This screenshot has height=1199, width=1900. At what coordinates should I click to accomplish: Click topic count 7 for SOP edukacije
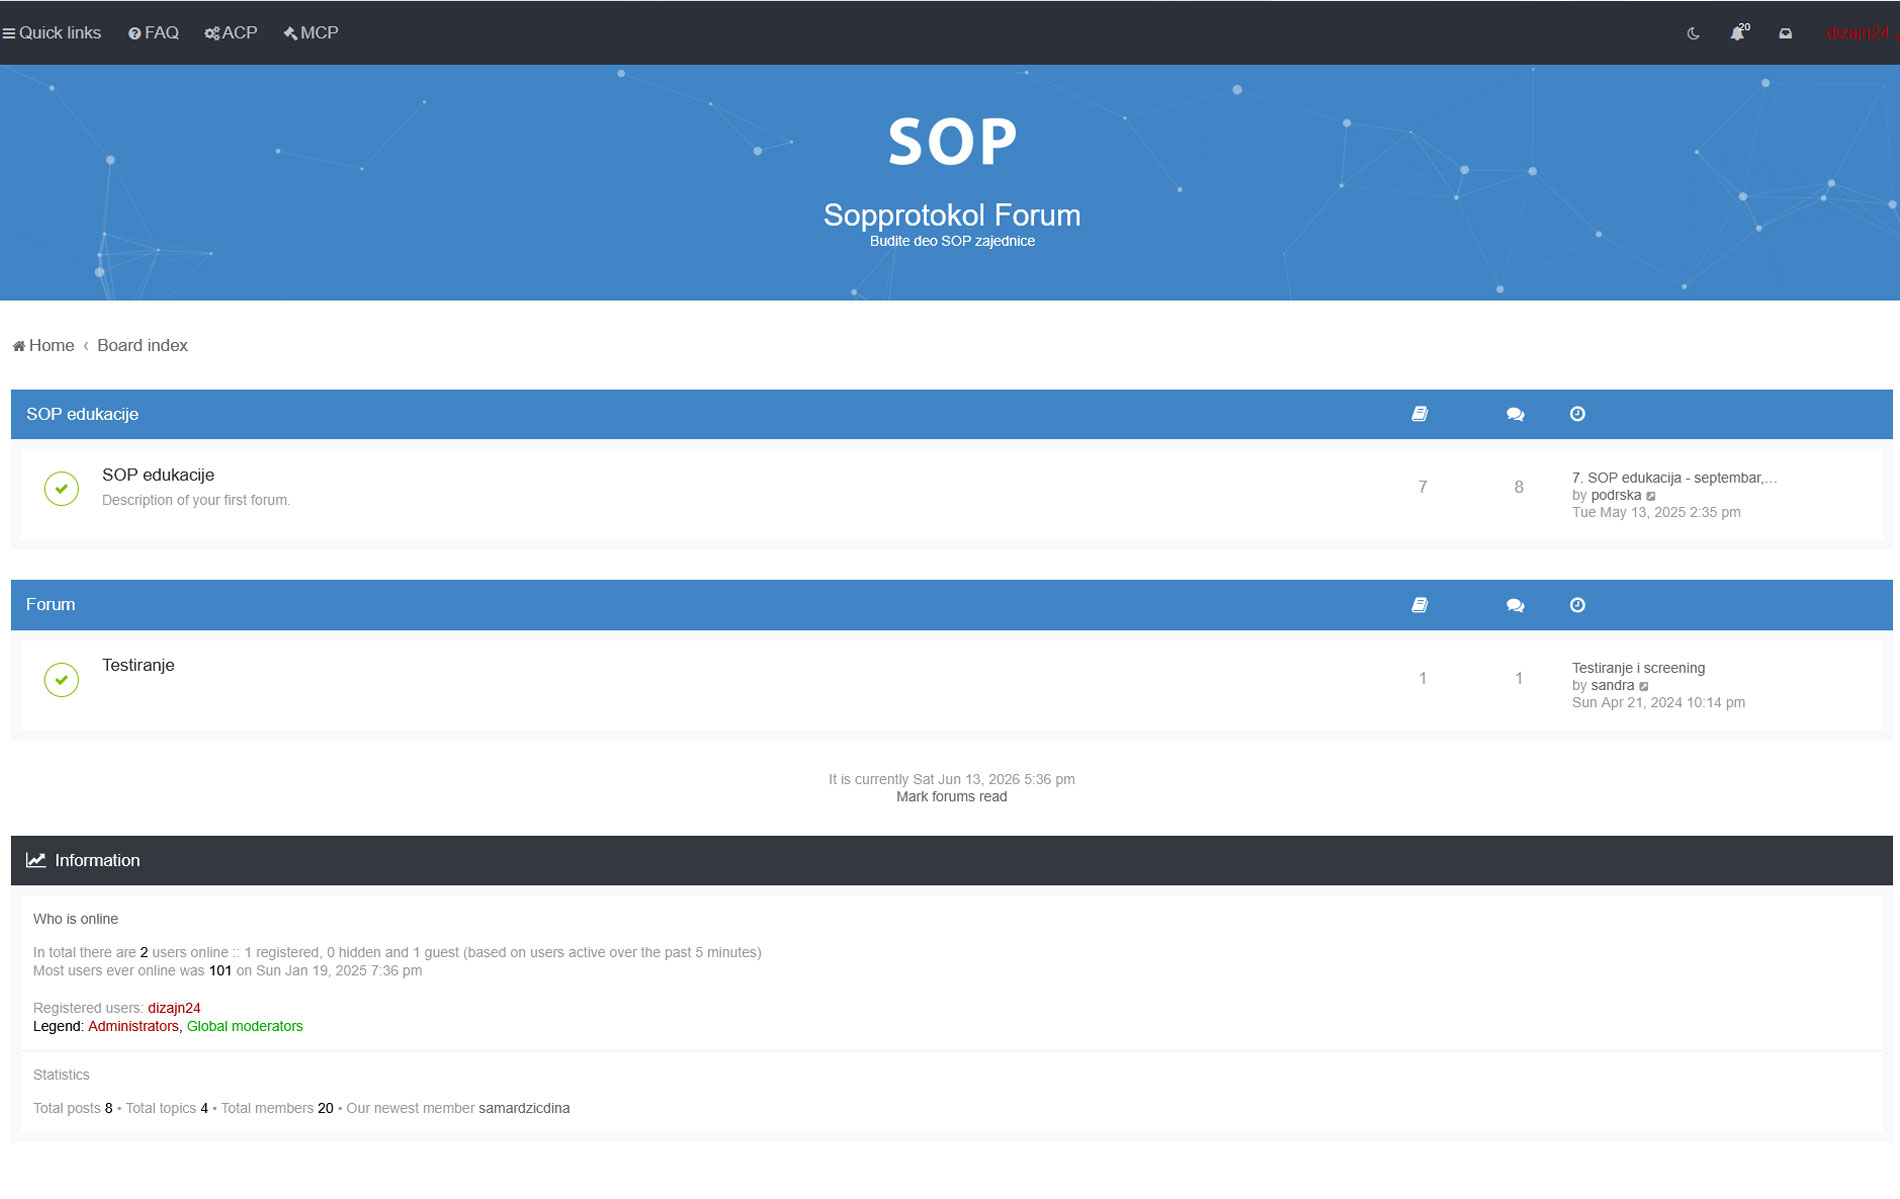click(1422, 487)
